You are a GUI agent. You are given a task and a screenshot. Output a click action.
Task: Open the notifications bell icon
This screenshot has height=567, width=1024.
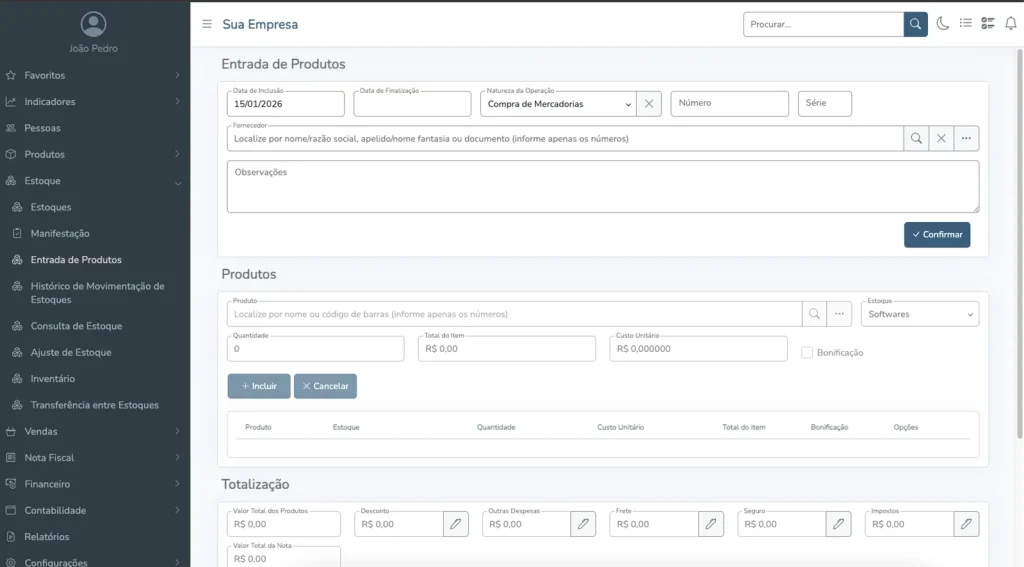coord(1010,24)
